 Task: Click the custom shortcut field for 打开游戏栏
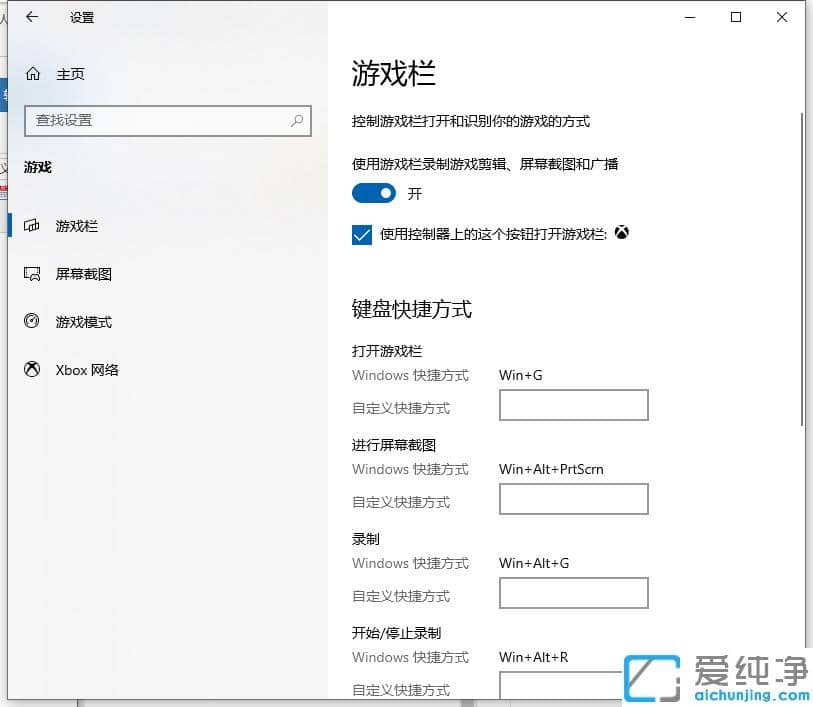(x=573, y=405)
